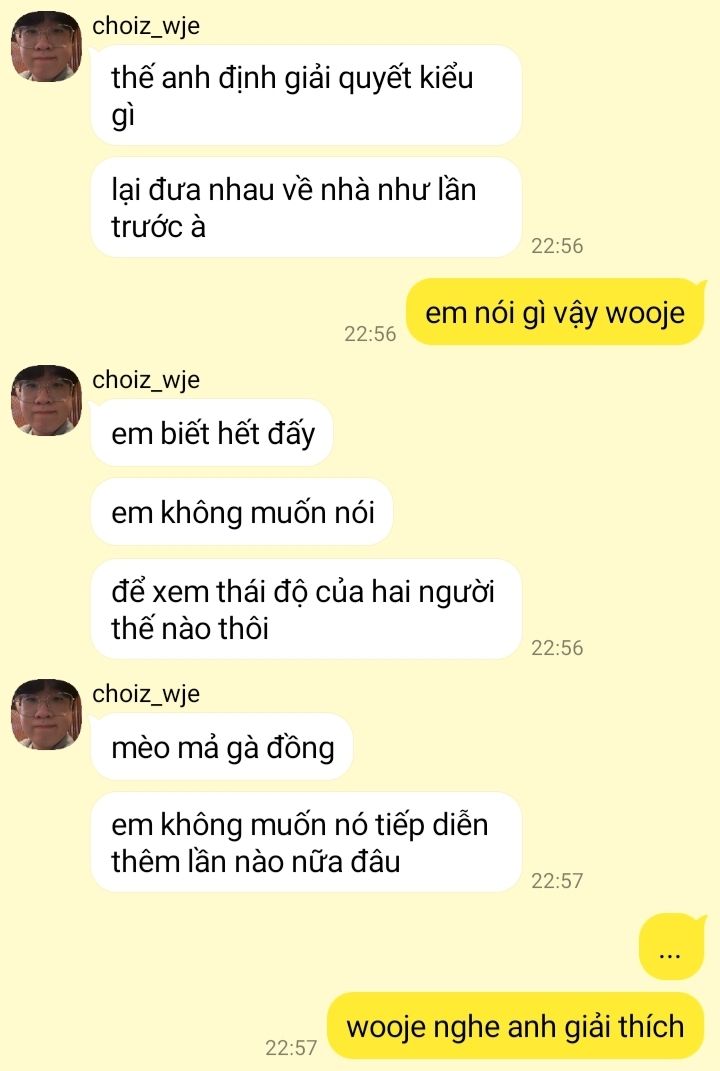Select the topmost choiz_wje username label
This screenshot has width=720, height=1071.
click(x=146, y=26)
